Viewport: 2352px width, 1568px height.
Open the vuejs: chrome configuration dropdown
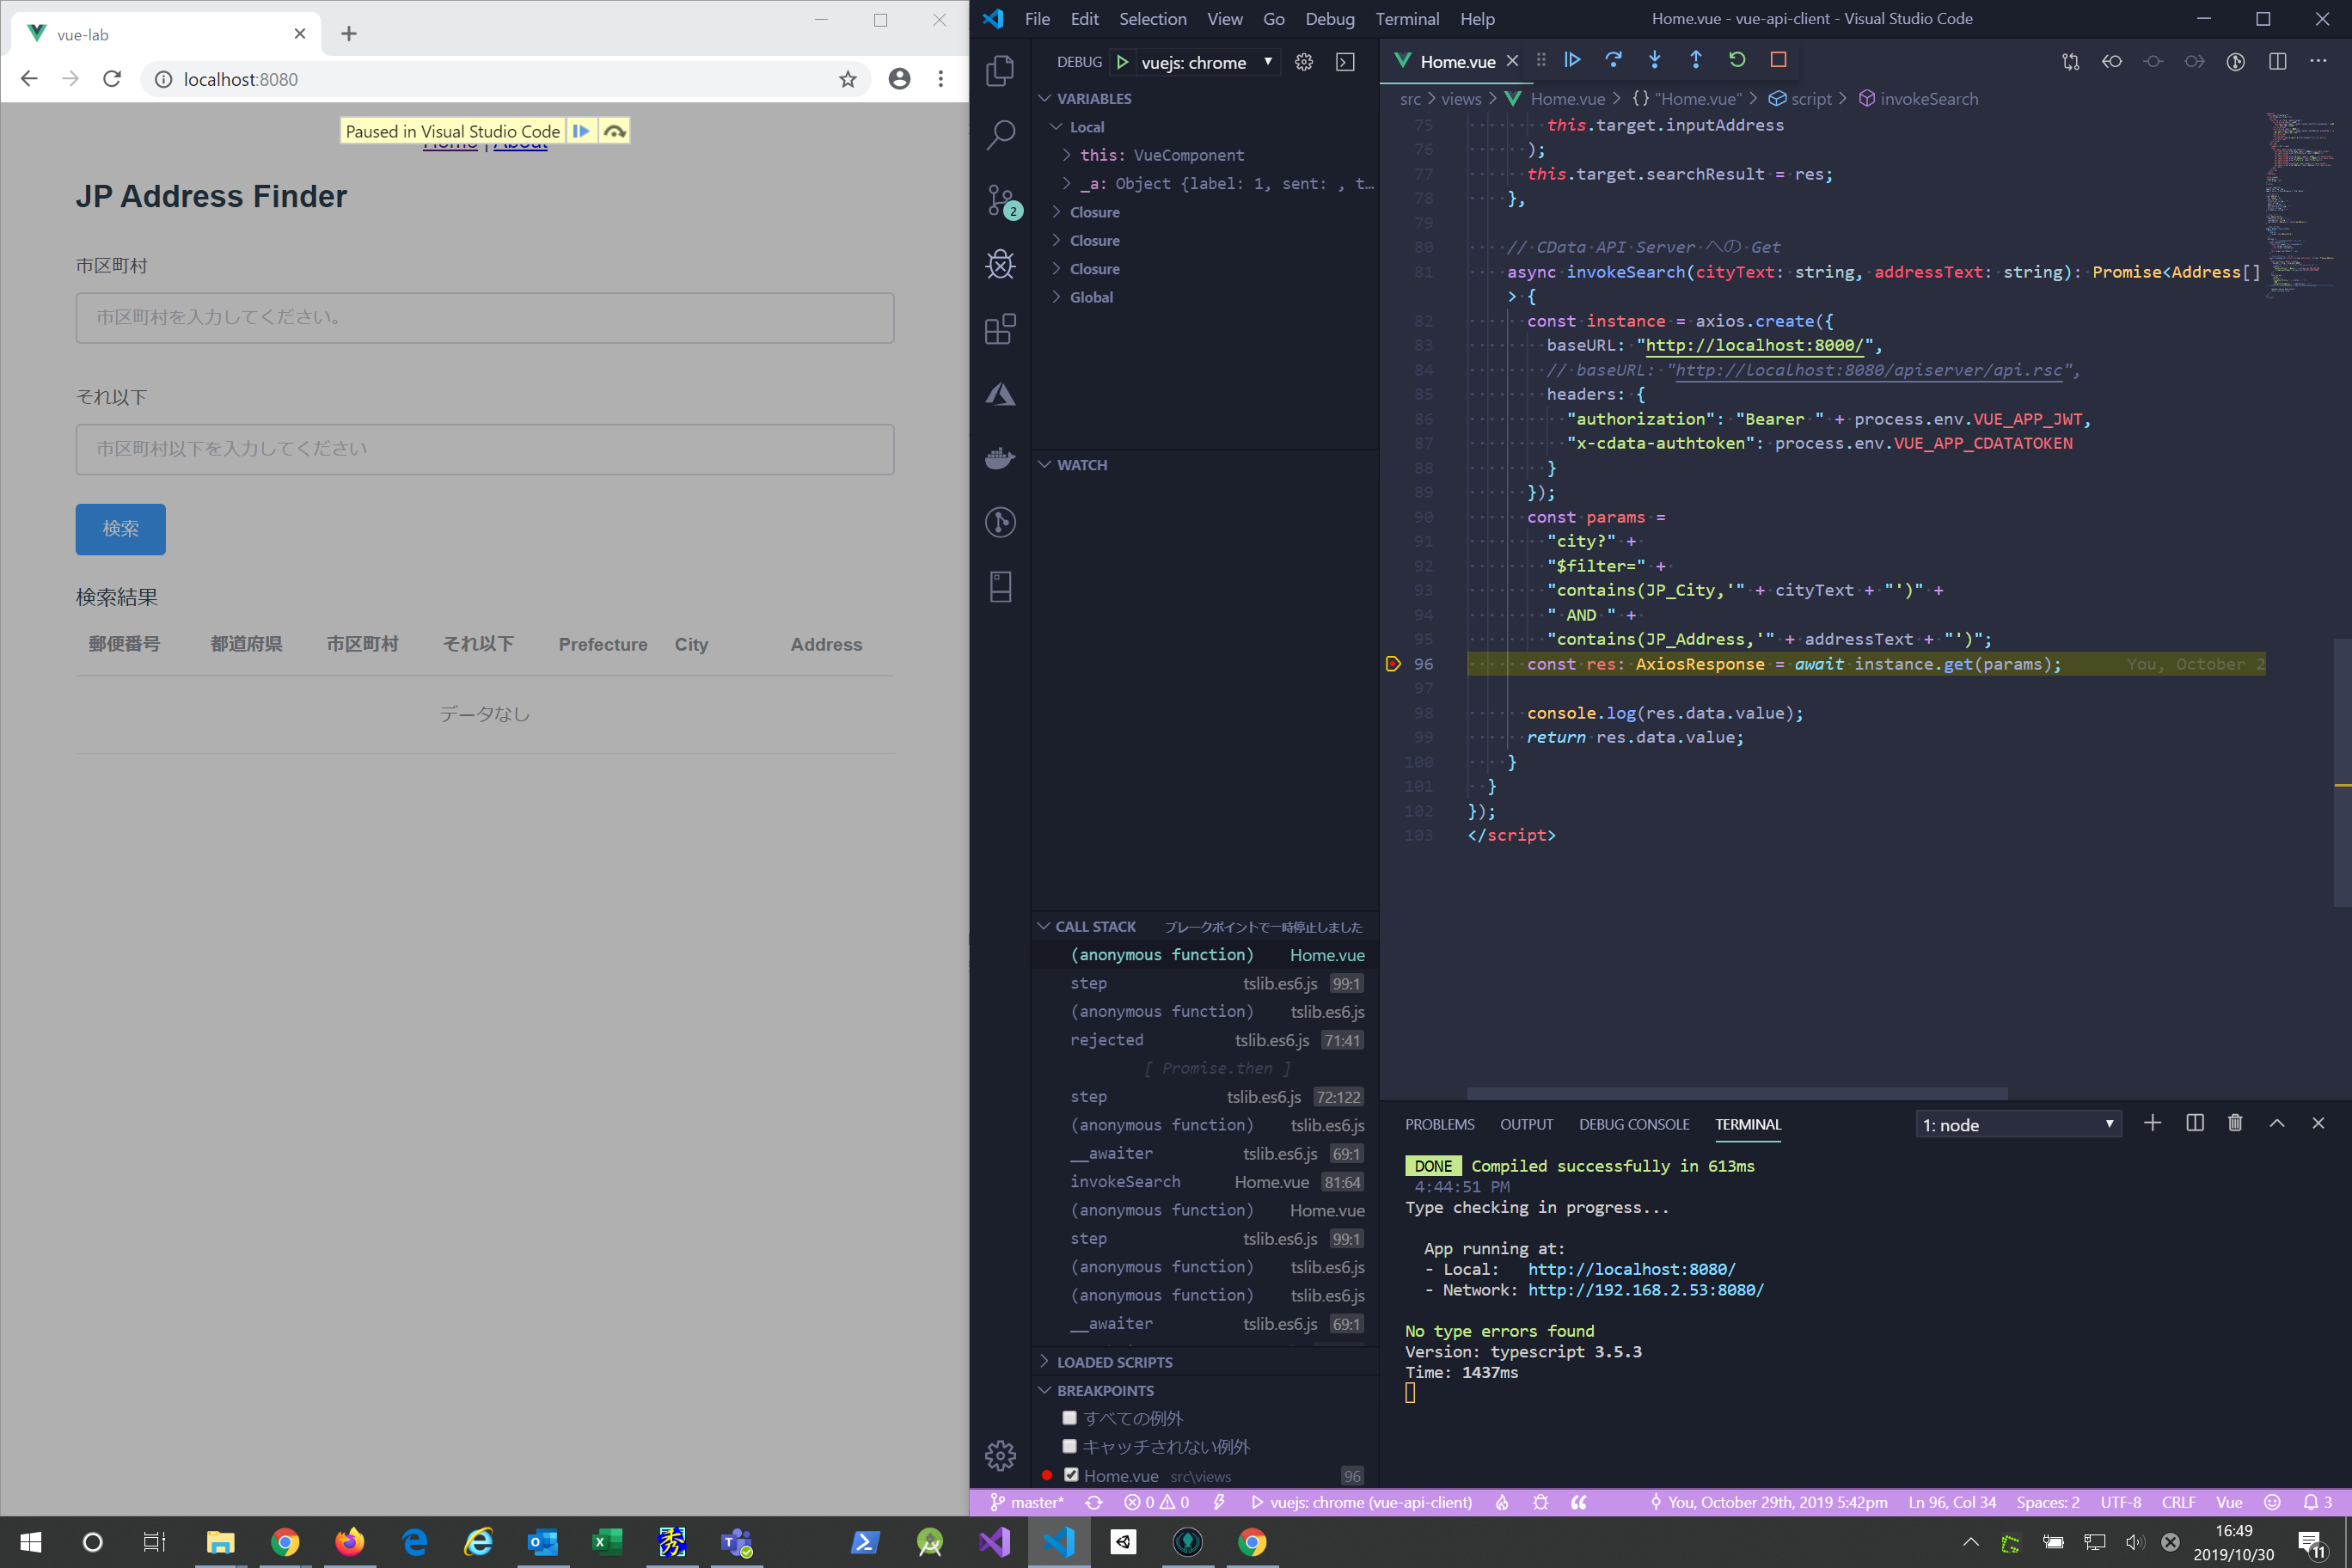pos(1207,62)
